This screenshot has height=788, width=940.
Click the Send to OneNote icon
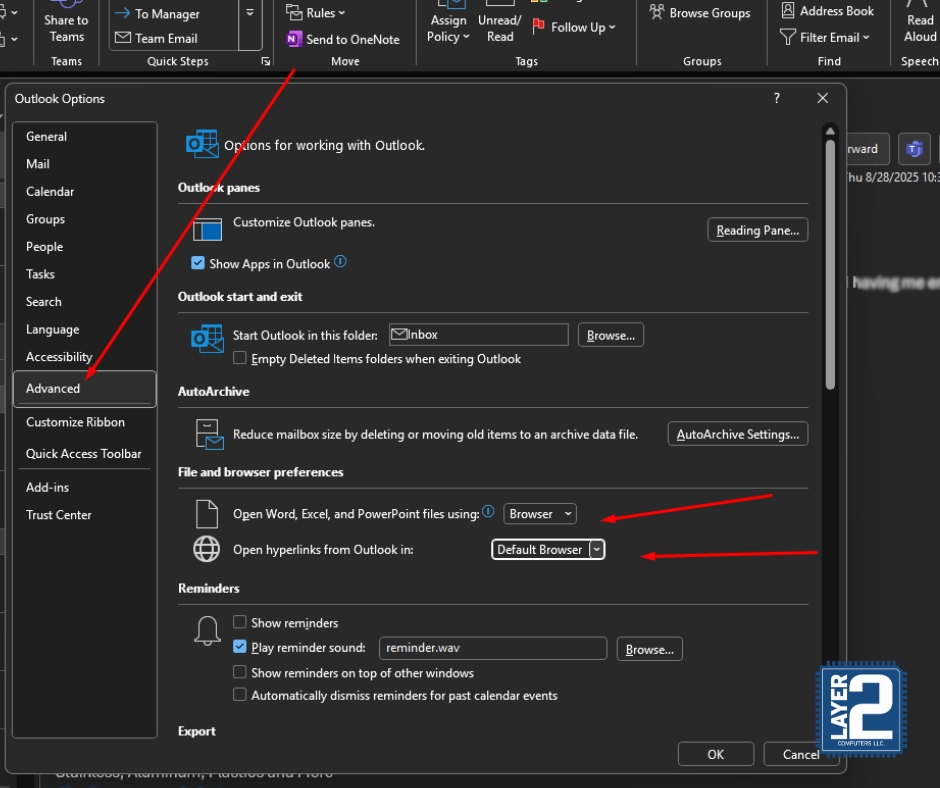pos(294,39)
